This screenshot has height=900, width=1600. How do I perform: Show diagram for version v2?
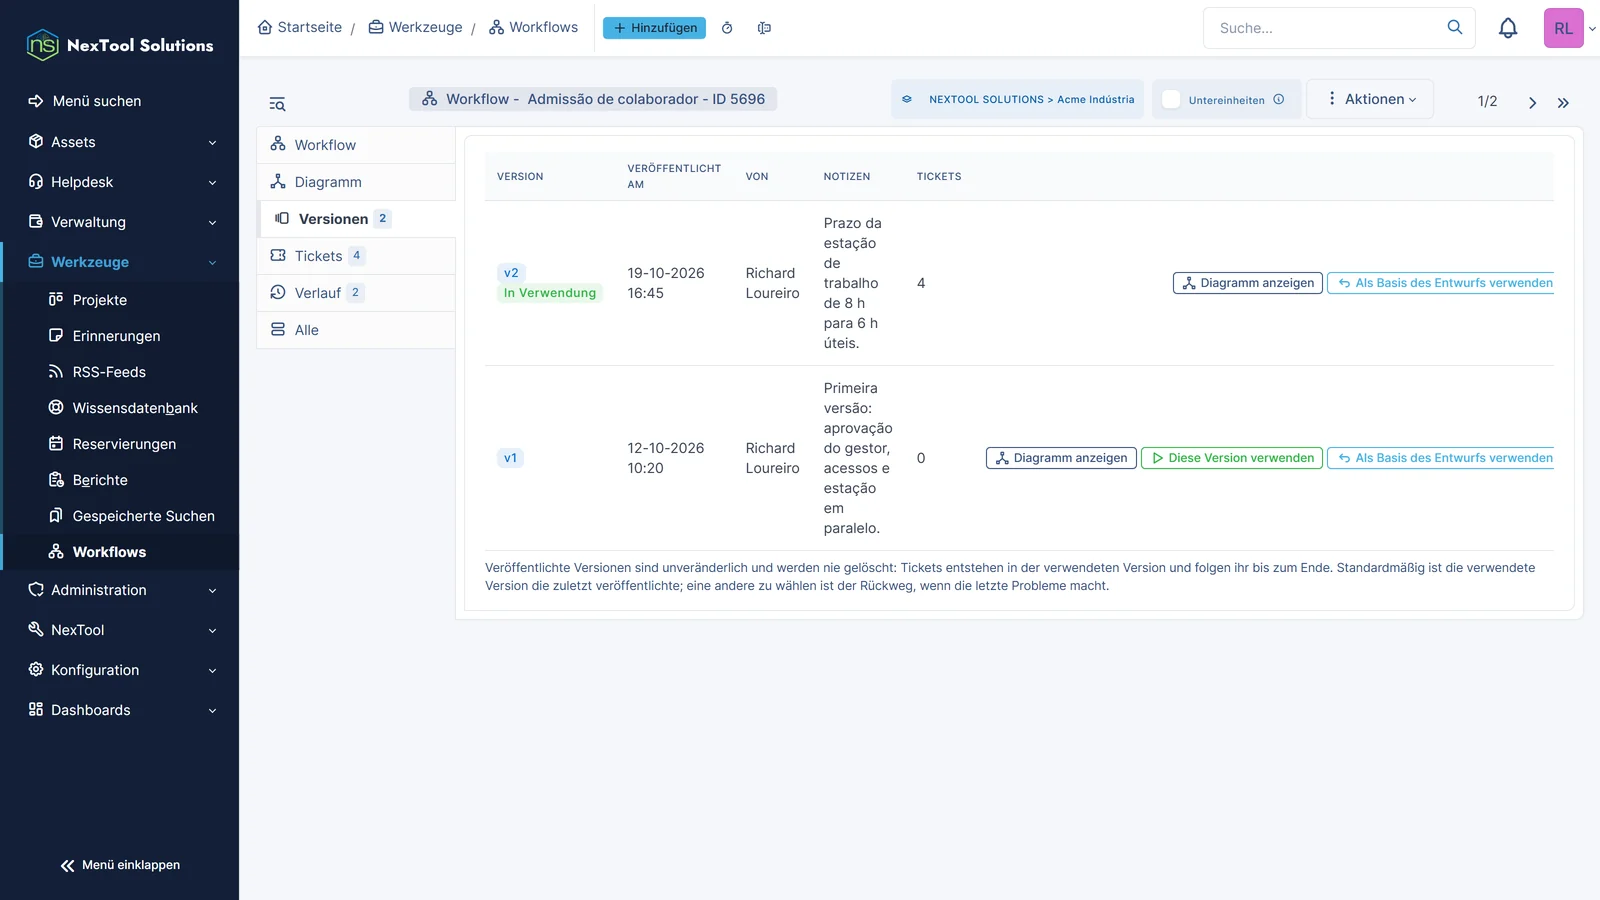pos(1247,283)
